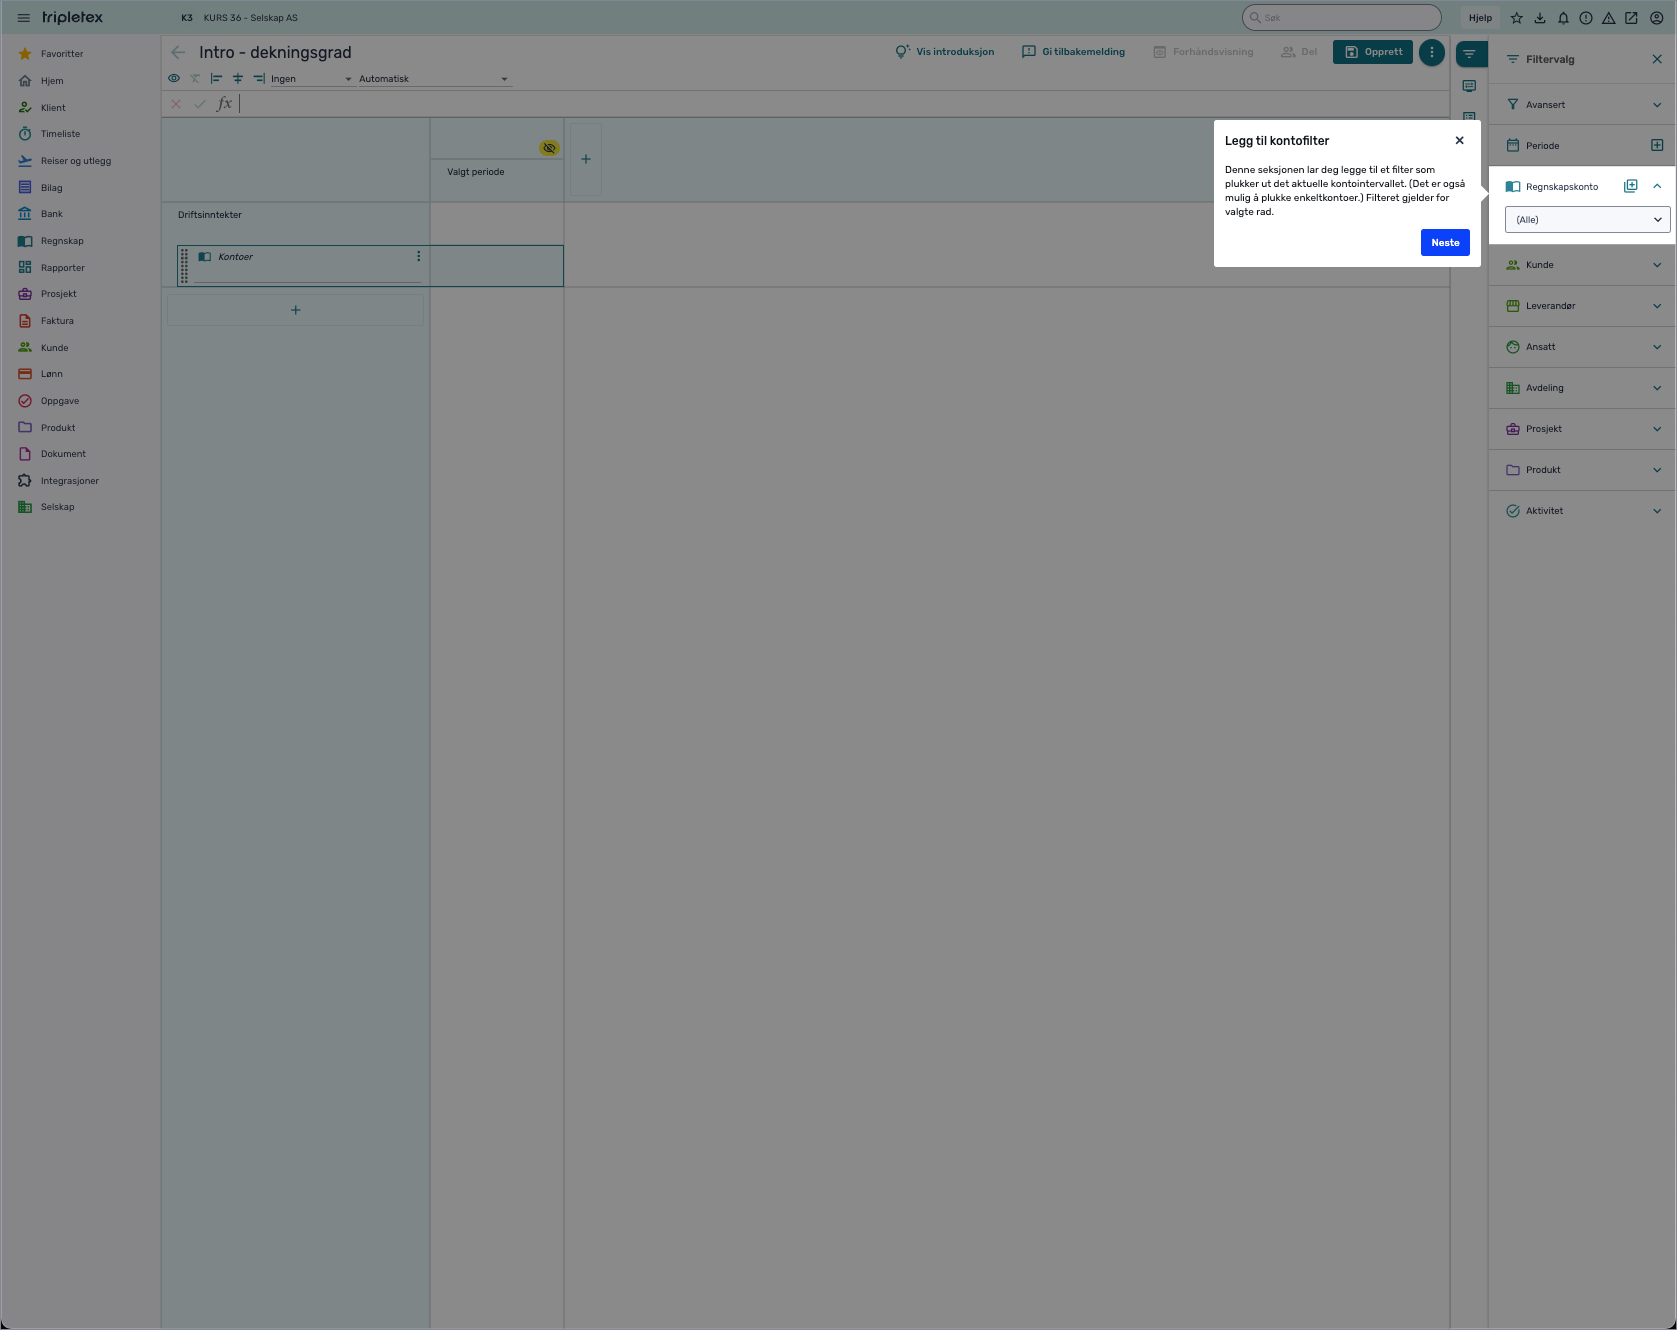Add a new row with the plus button
Image resolution: width=1677 pixels, height=1330 pixels.
[x=295, y=310]
